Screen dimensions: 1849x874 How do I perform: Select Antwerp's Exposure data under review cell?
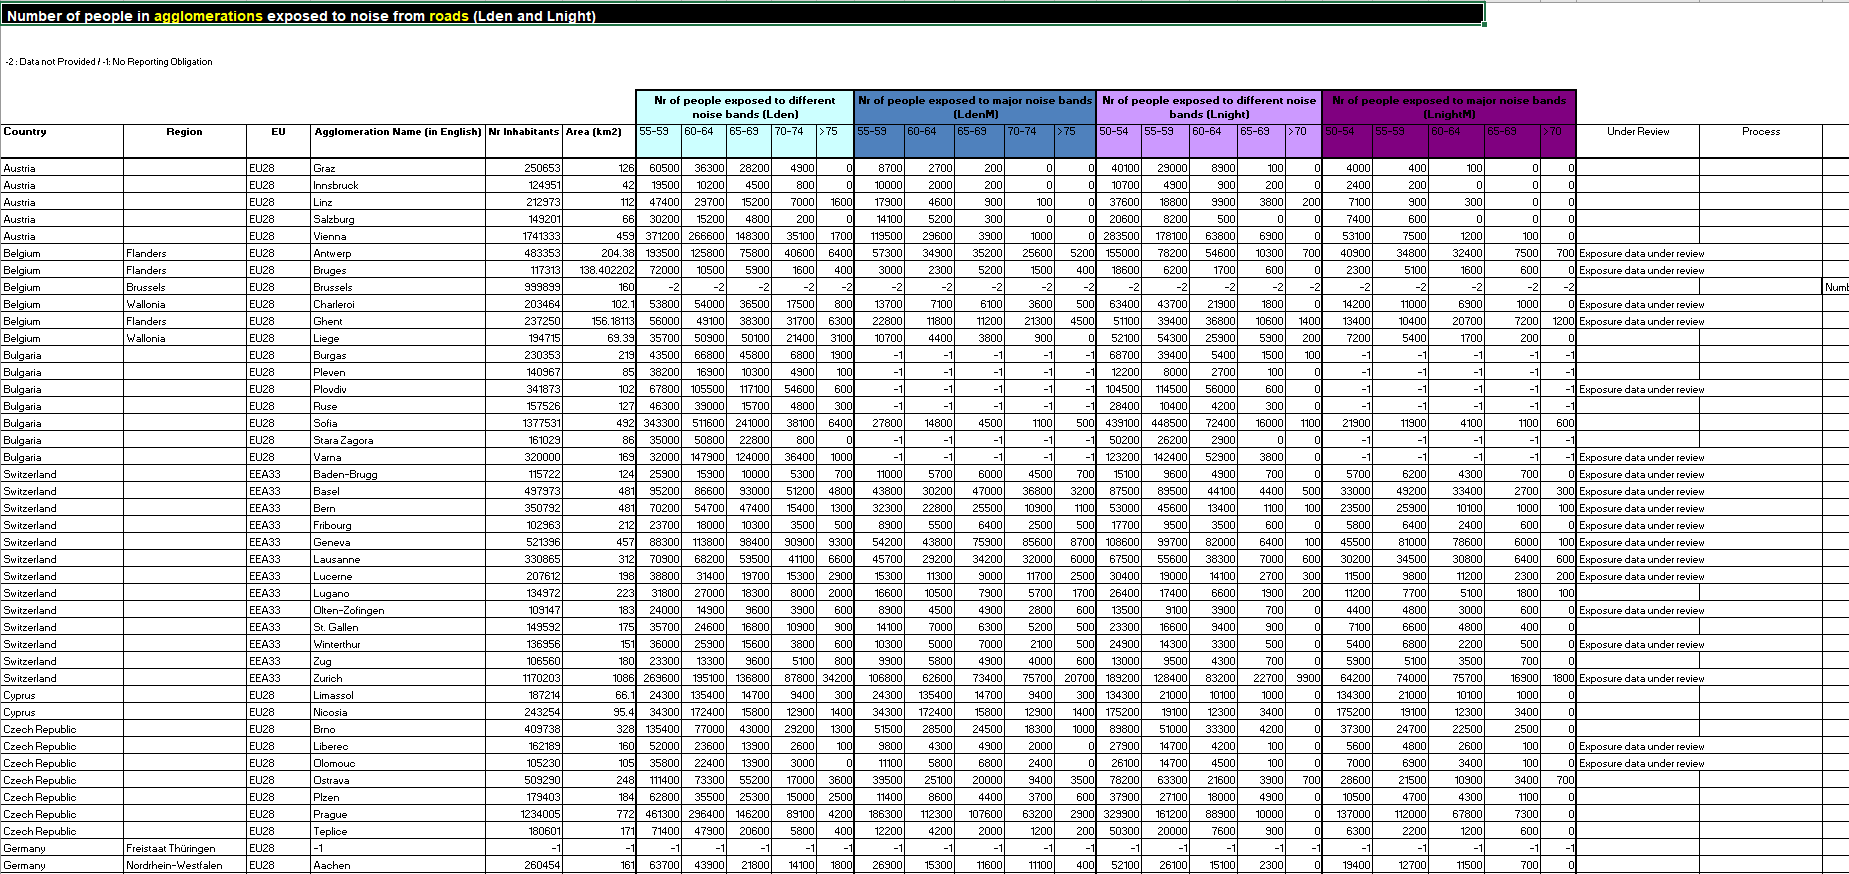(x=1642, y=253)
